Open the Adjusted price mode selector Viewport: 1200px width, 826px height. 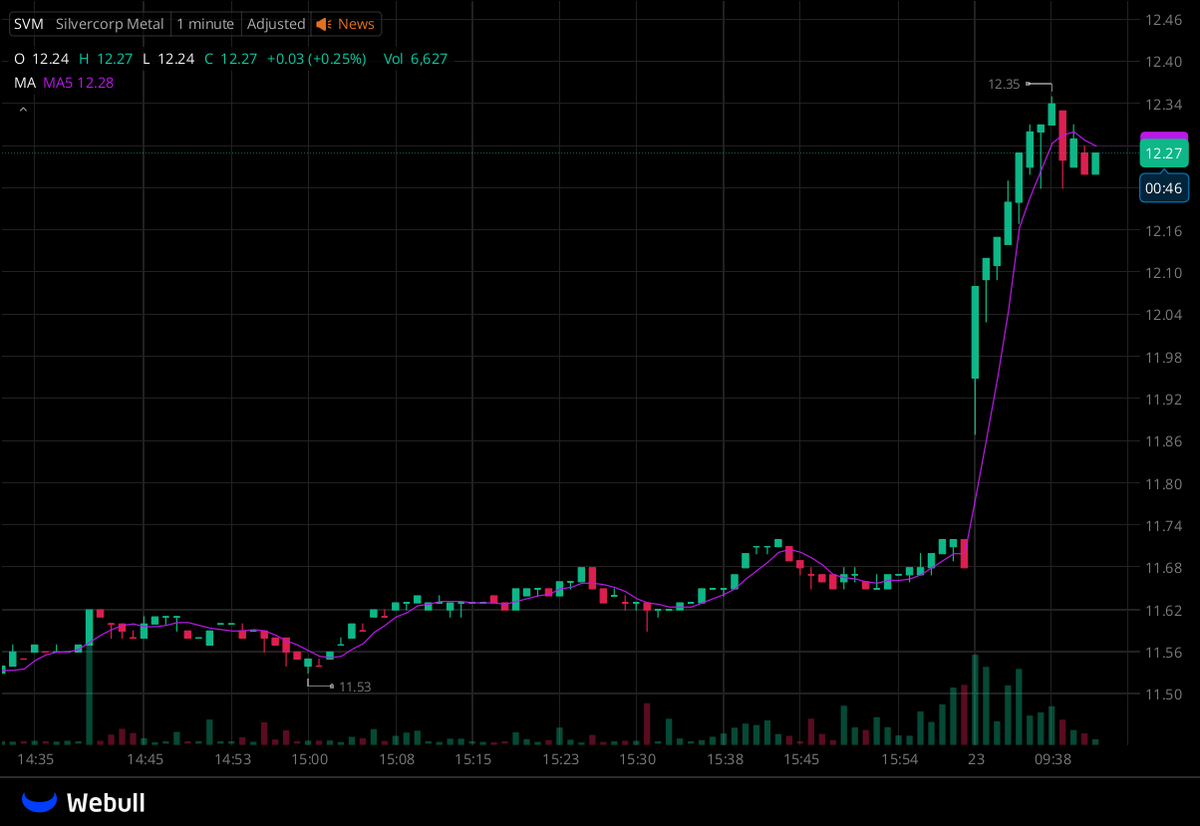[276, 24]
